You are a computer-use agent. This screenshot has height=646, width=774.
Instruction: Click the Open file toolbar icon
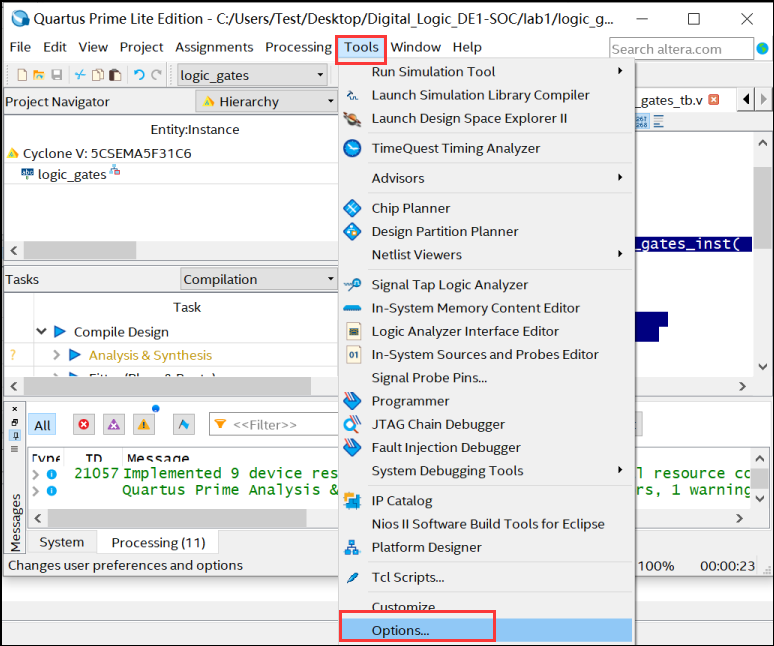point(39,75)
